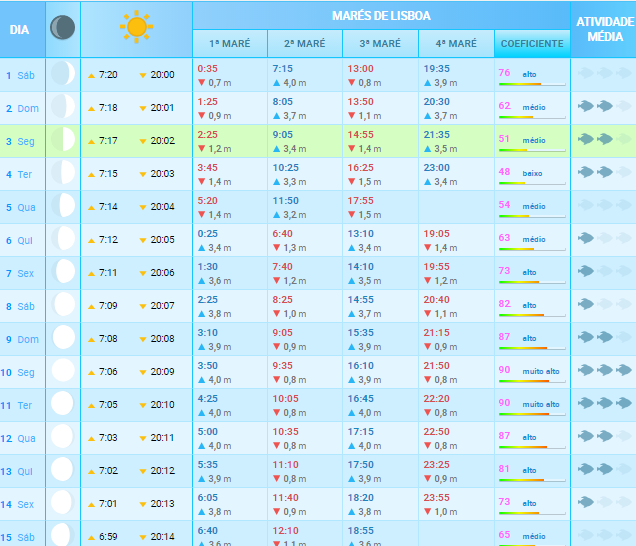636x546 pixels.
Task: Open day 5 Qua
Action: tap(21, 207)
